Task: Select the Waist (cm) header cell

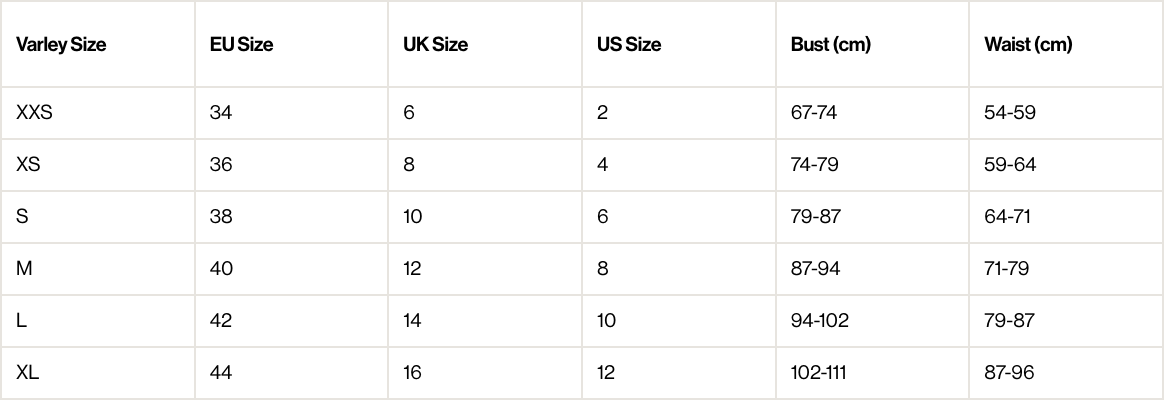Action: coord(1028,44)
